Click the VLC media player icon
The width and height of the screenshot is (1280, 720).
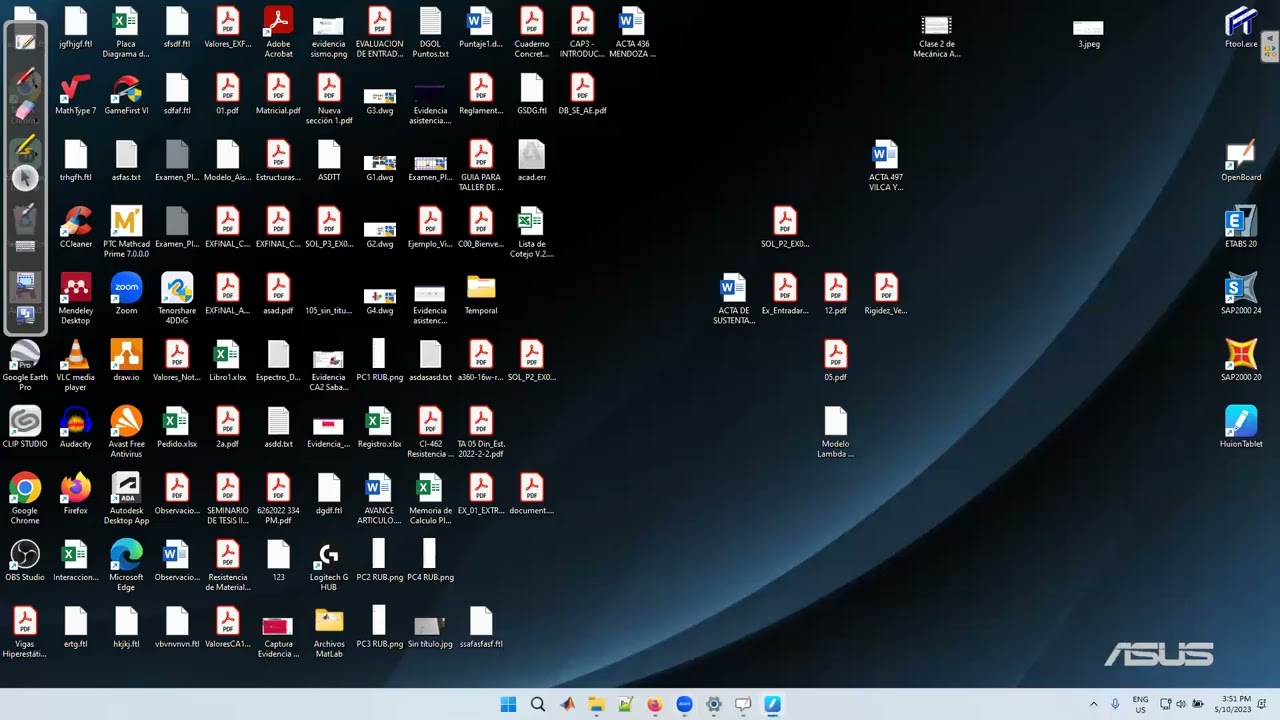point(76,366)
